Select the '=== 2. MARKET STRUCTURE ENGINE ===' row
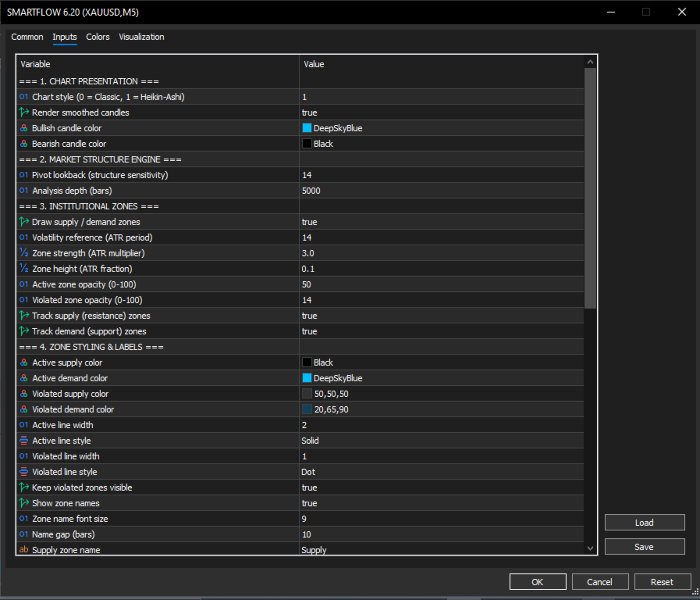 (x=300, y=159)
